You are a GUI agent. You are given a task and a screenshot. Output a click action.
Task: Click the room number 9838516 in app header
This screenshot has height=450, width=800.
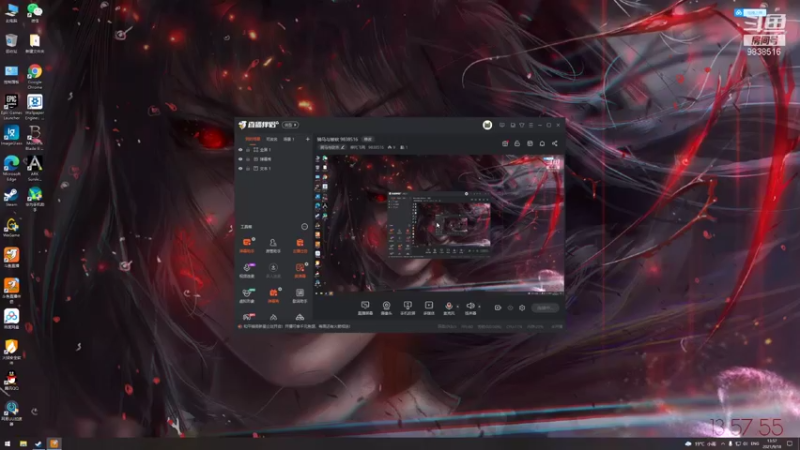376,147
